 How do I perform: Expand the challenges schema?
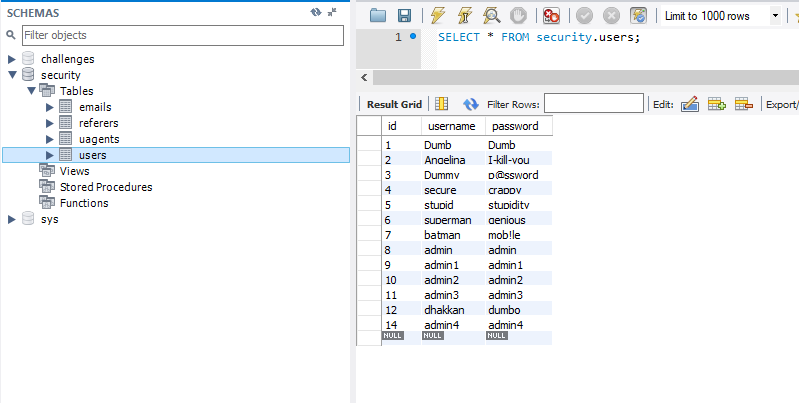12,59
